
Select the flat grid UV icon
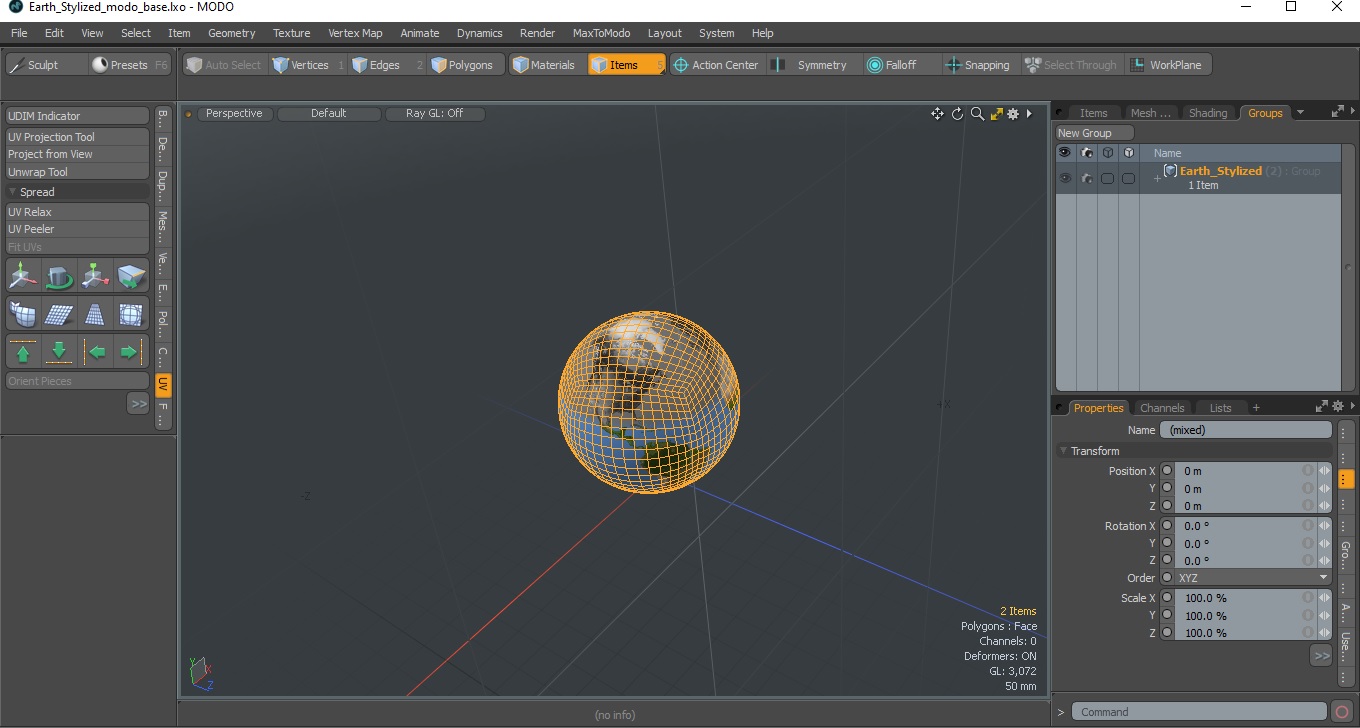click(59, 314)
